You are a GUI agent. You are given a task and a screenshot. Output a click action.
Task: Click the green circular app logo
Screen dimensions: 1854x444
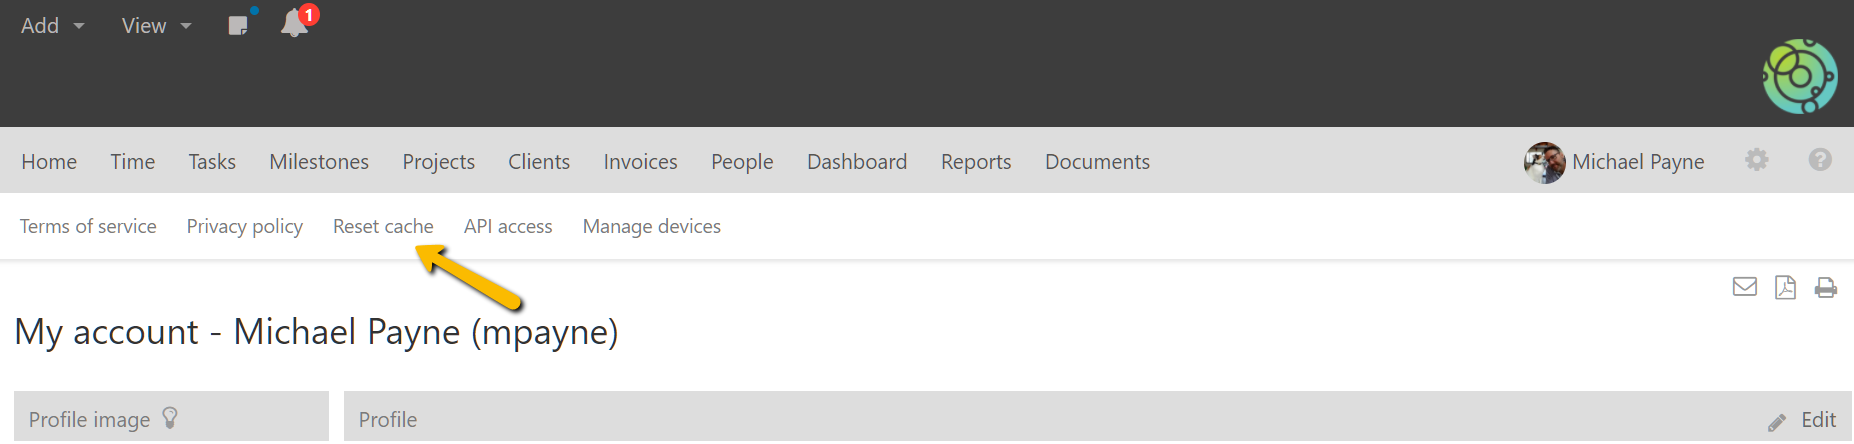point(1799,76)
